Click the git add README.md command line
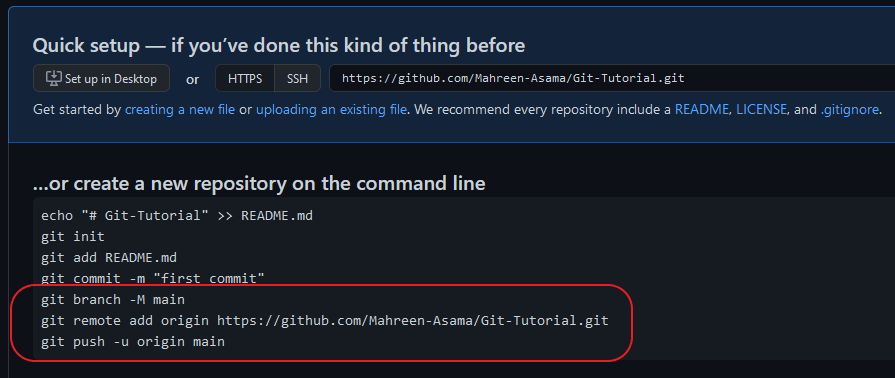The width and height of the screenshot is (895, 378). (x=112, y=258)
